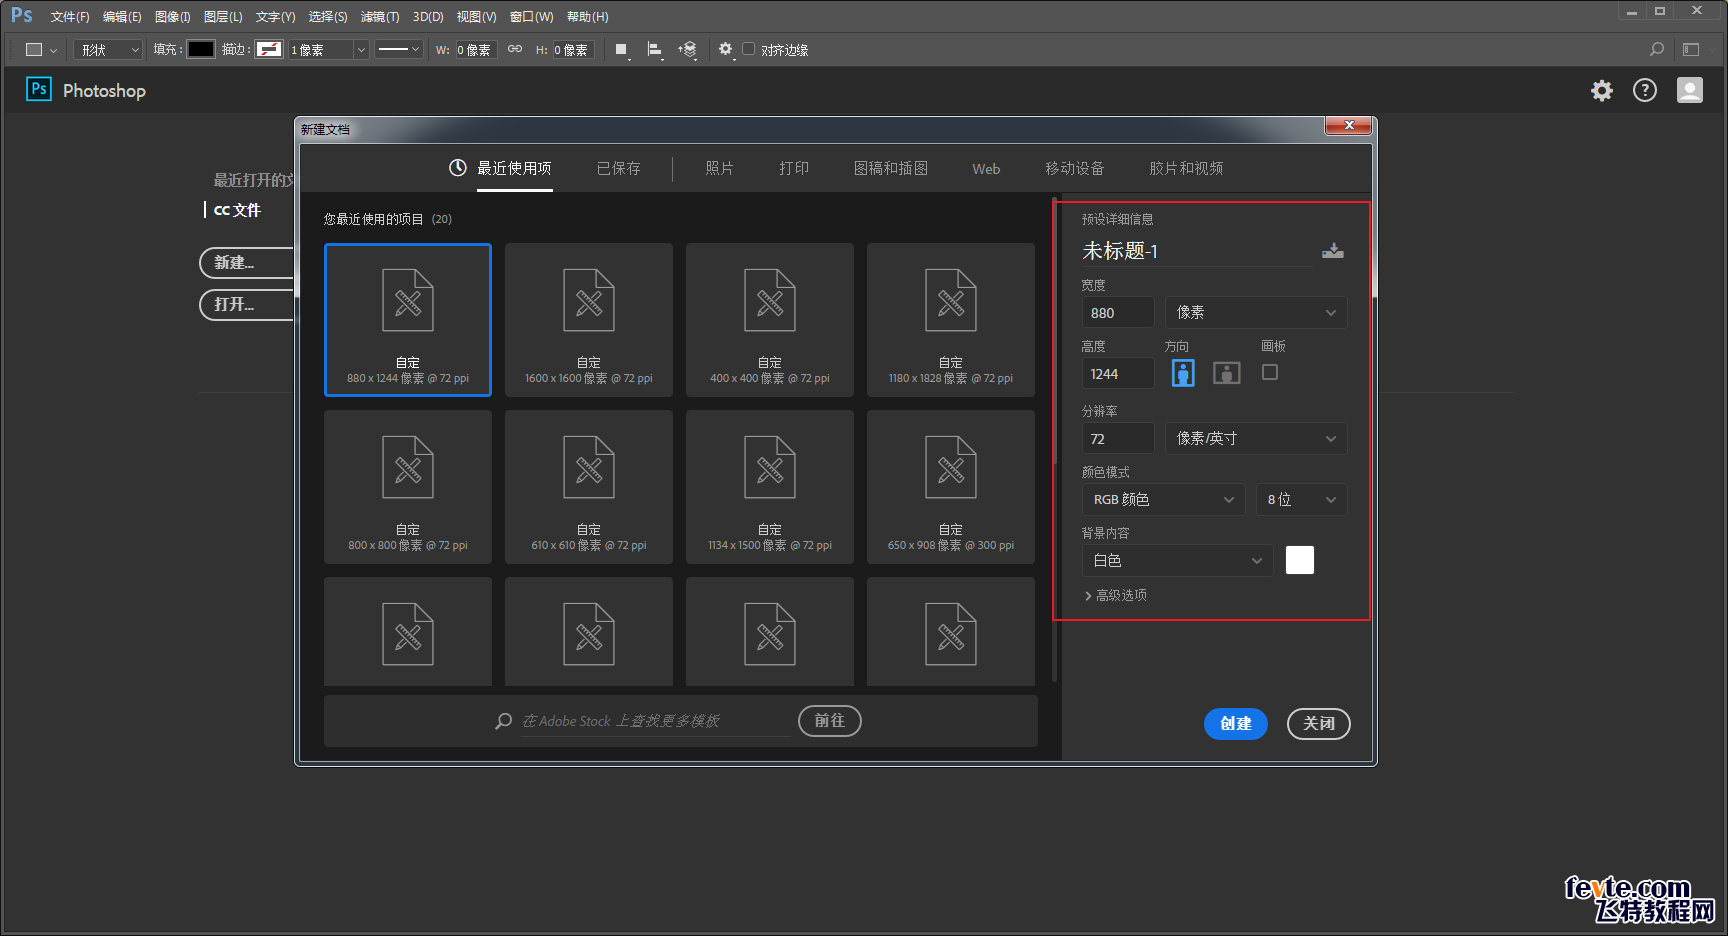
Task: Switch to the 移动设备 tab
Action: [x=1075, y=168]
